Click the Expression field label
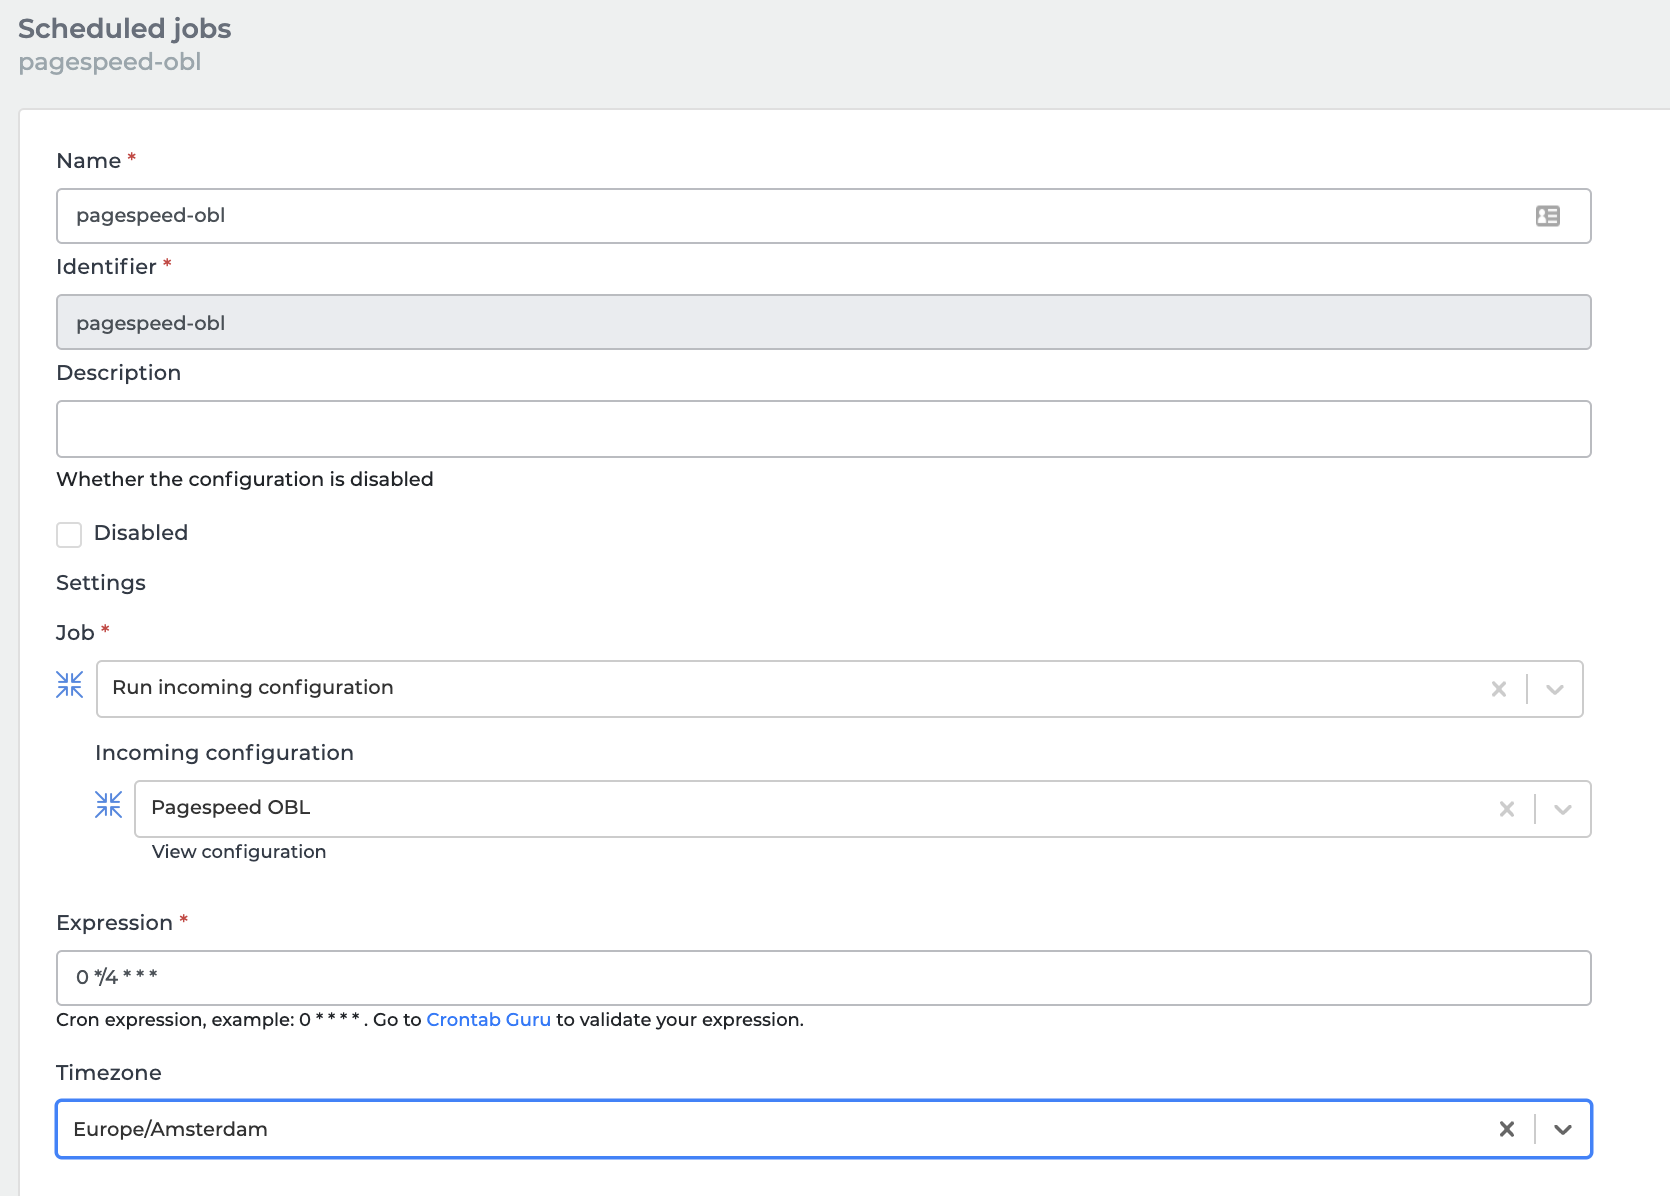 click(115, 923)
